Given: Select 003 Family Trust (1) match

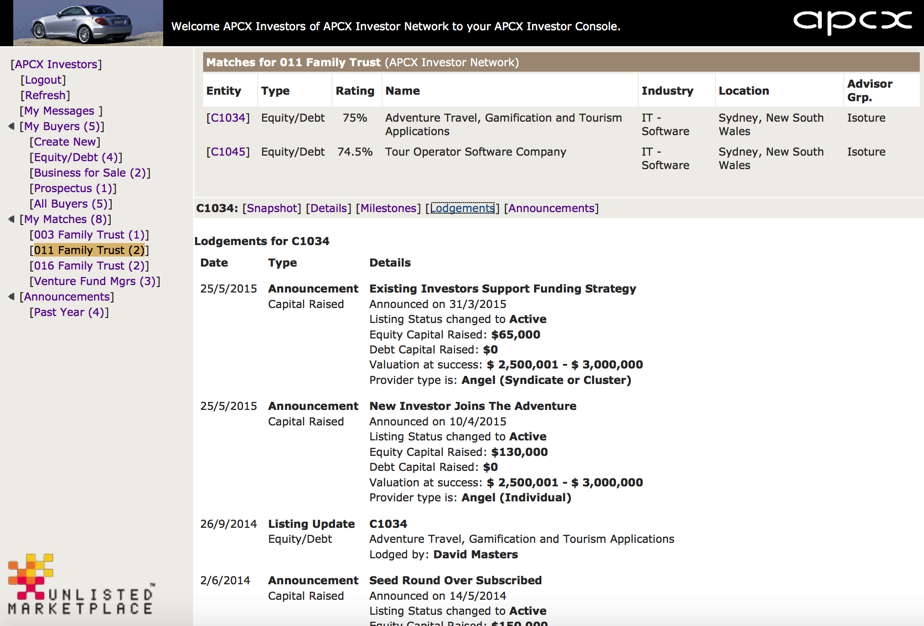Looking at the screenshot, I should click(89, 235).
